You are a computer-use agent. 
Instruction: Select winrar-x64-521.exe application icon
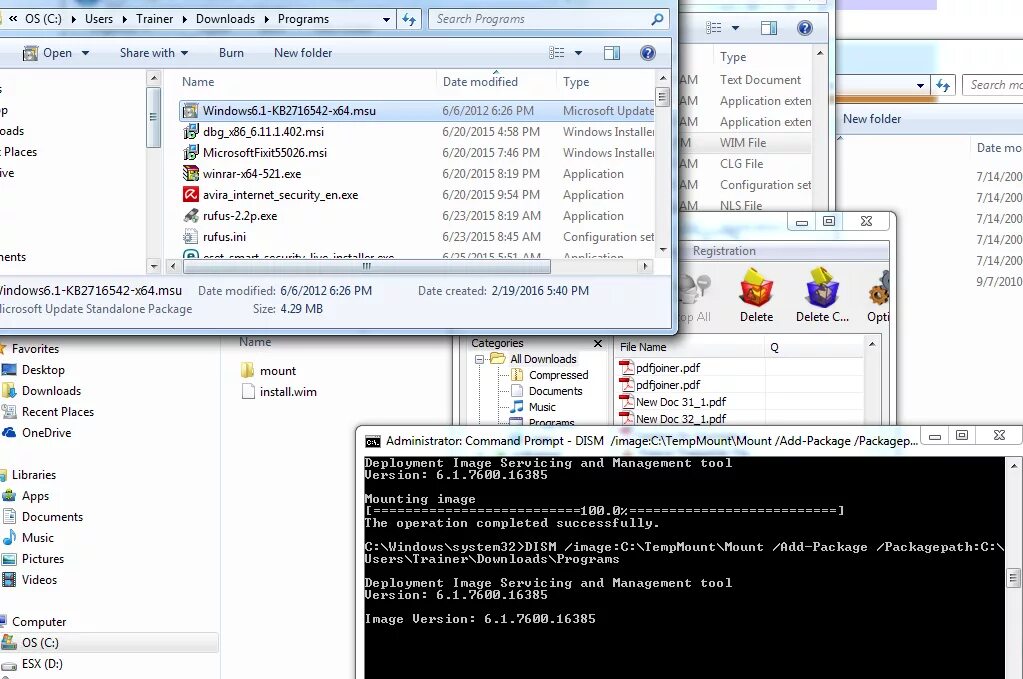coord(191,174)
